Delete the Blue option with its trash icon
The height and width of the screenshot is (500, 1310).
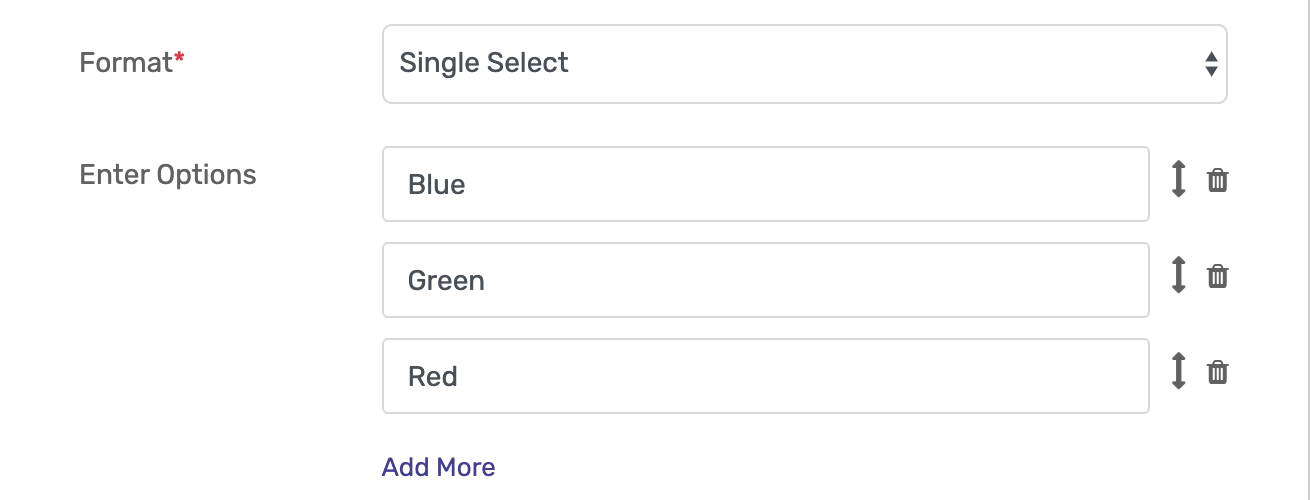pos(1217,181)
